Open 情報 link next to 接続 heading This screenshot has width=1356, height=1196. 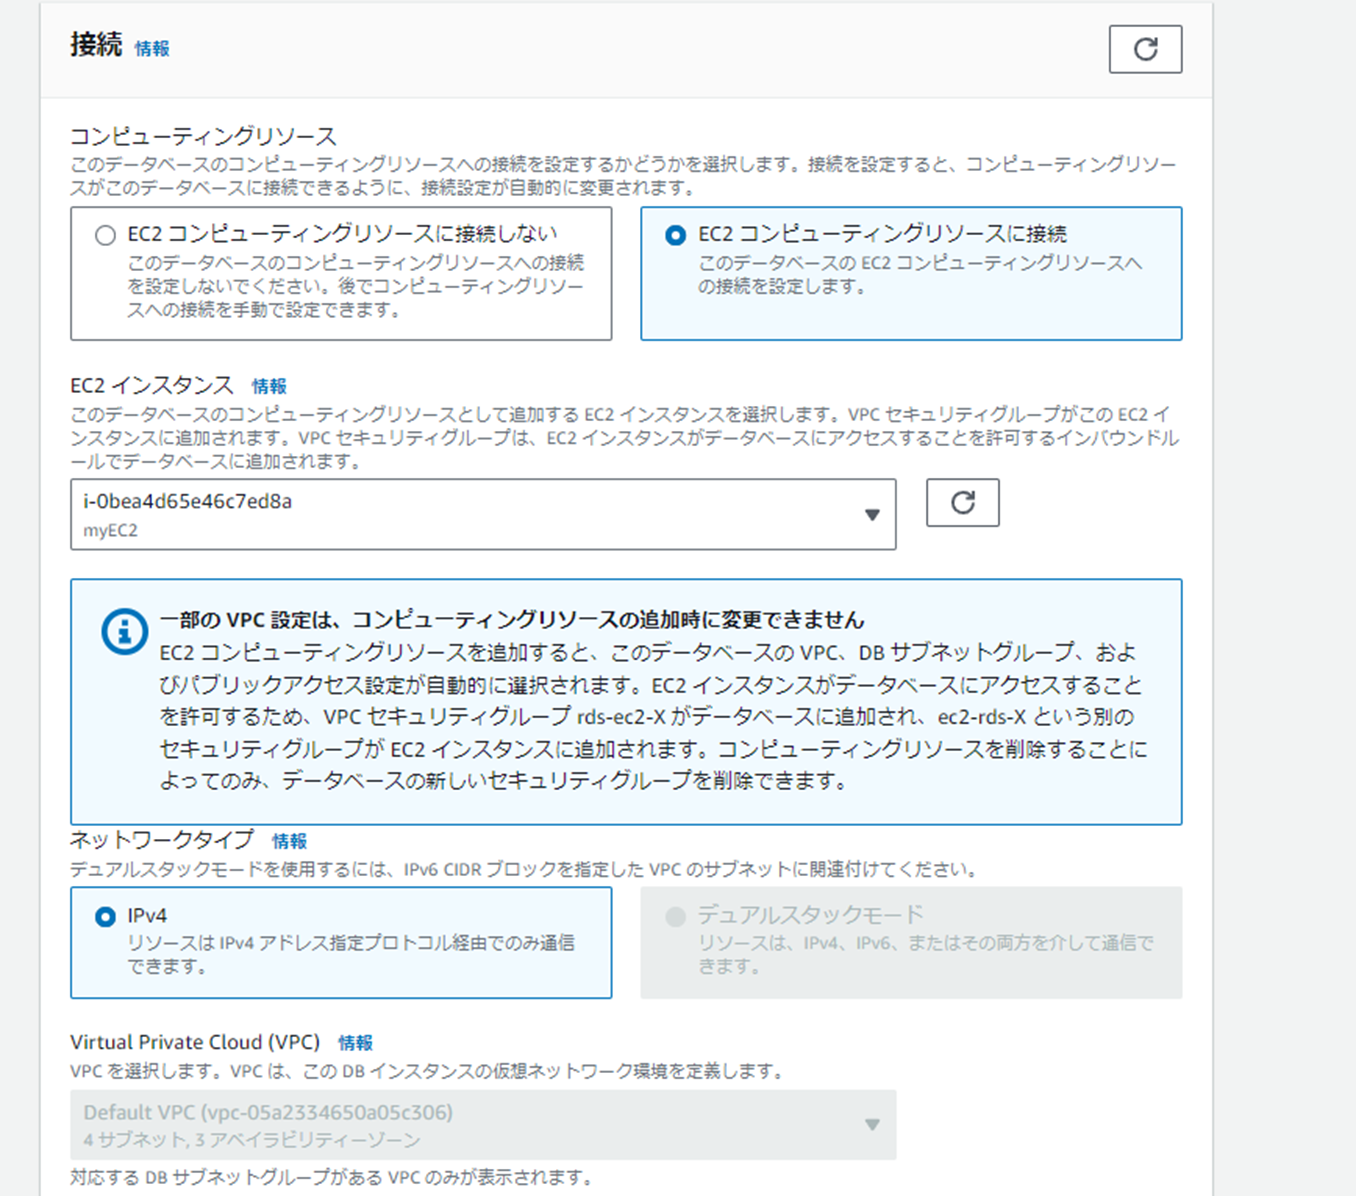152,48
